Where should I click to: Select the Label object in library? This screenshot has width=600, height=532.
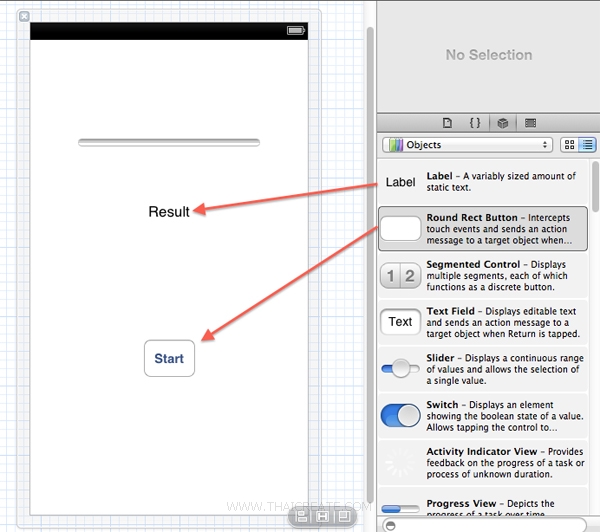click(483, 182)
